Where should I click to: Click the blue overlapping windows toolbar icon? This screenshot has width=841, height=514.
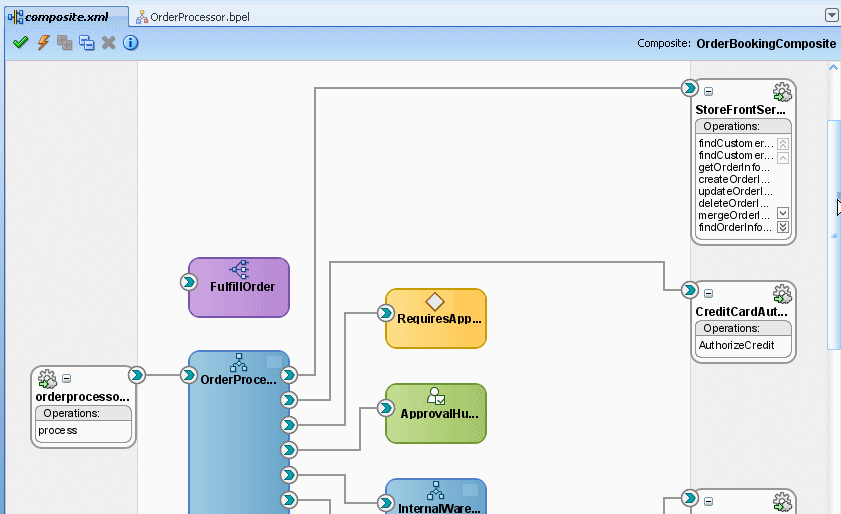(x=86, y=42)
